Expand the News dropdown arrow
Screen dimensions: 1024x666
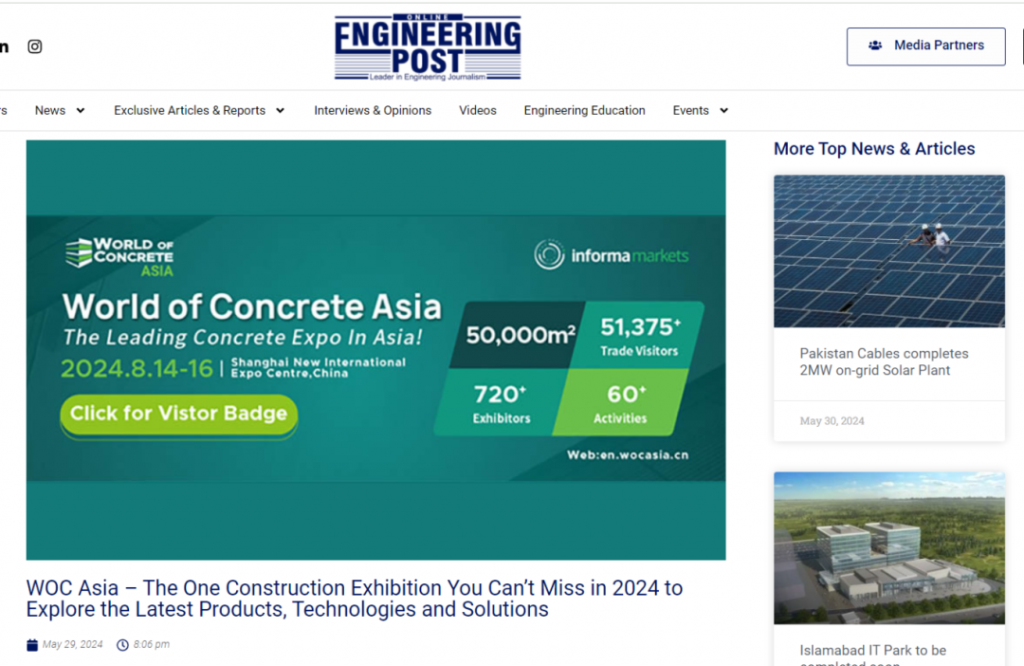80,111
